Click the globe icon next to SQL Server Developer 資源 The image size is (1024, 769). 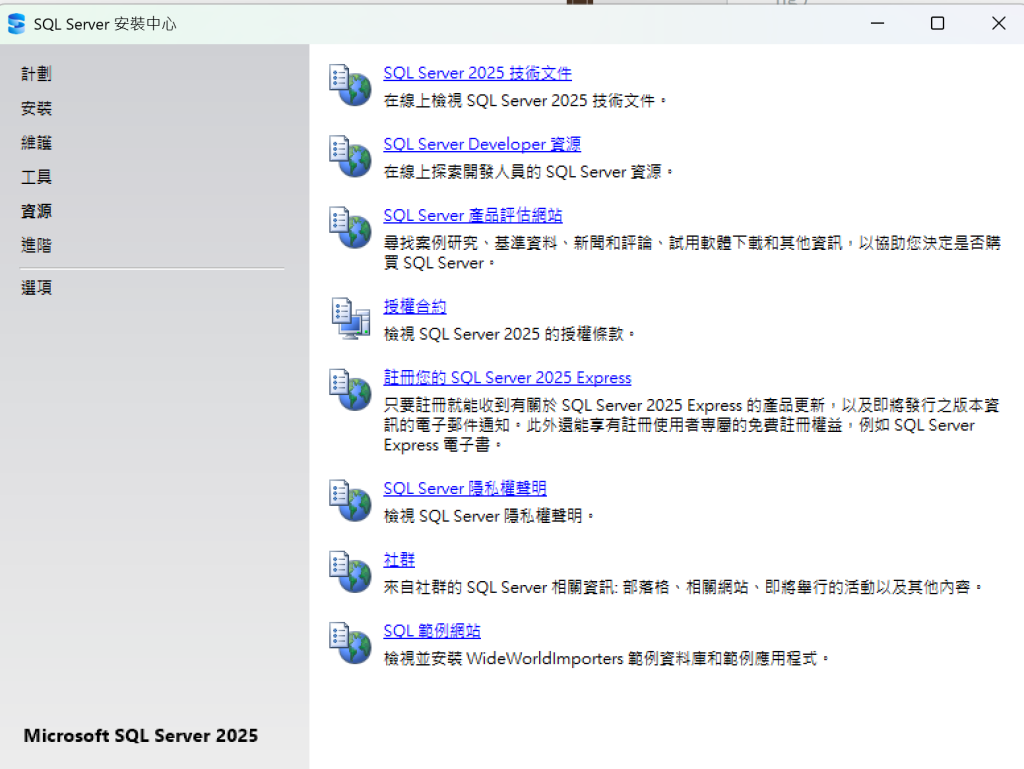point(350,156)
